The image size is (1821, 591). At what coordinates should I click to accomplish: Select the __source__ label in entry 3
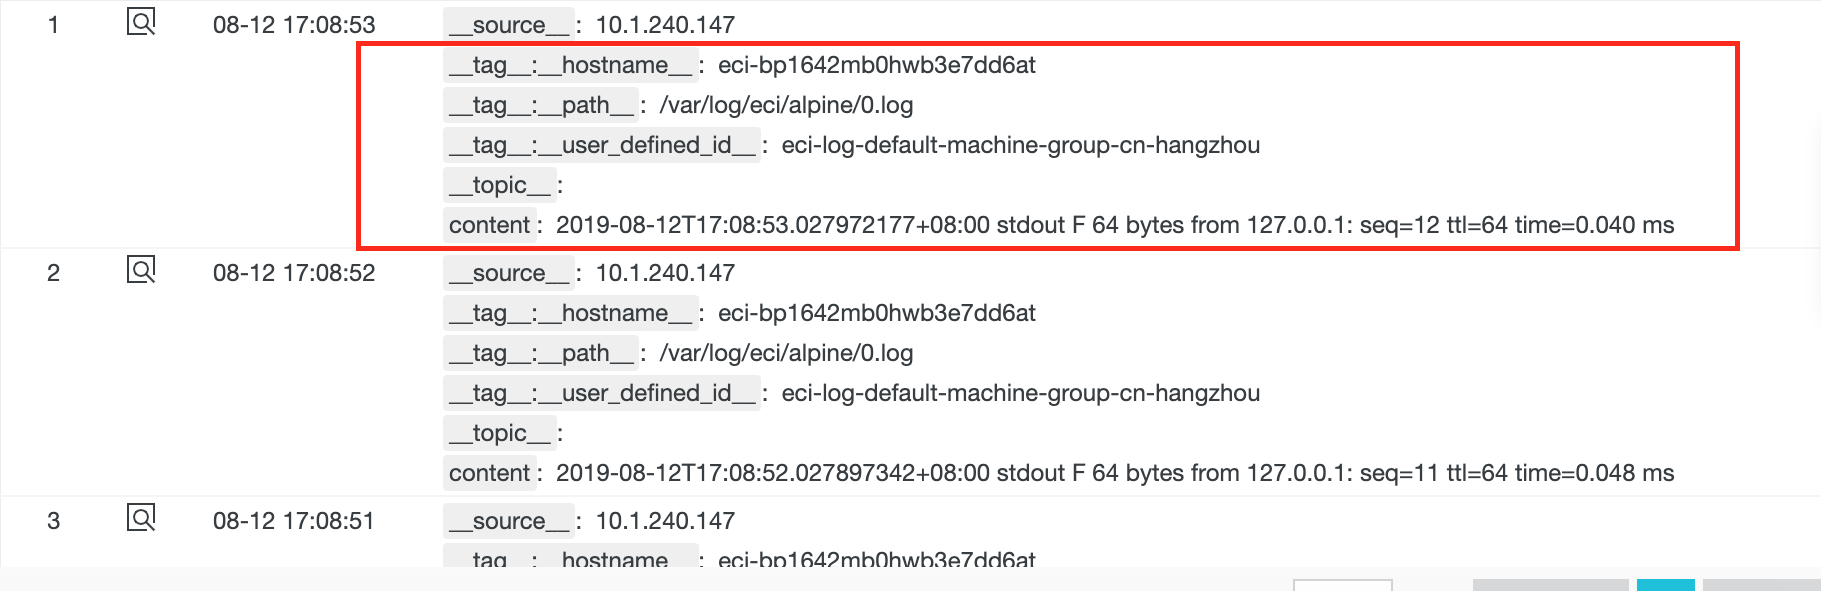(509, 520)
